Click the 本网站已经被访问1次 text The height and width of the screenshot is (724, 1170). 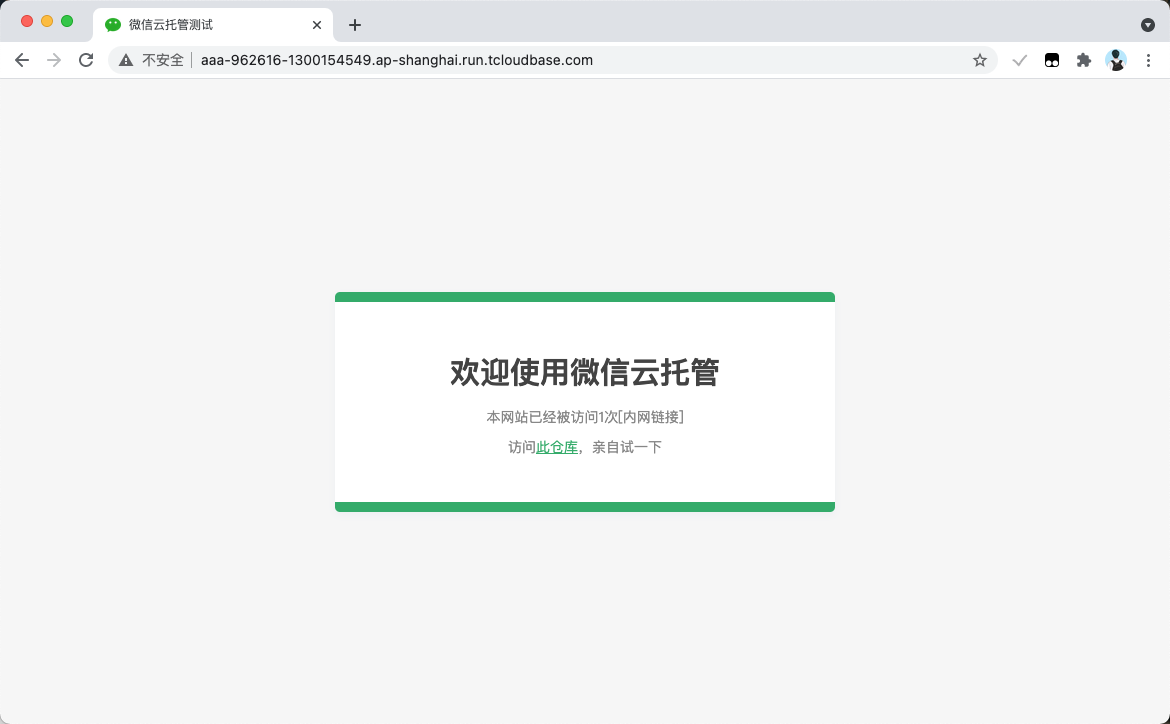552,417
